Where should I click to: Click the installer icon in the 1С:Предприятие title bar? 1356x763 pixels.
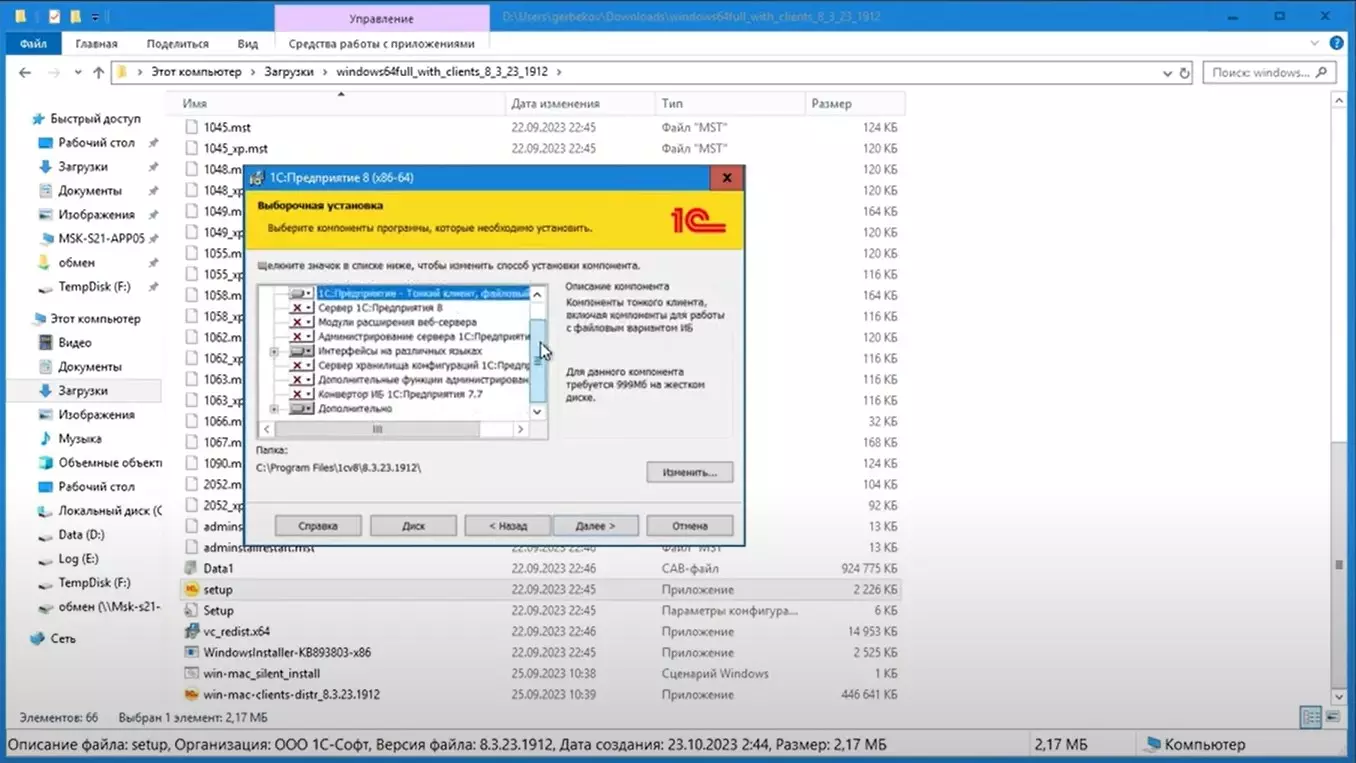pos(257,178)
